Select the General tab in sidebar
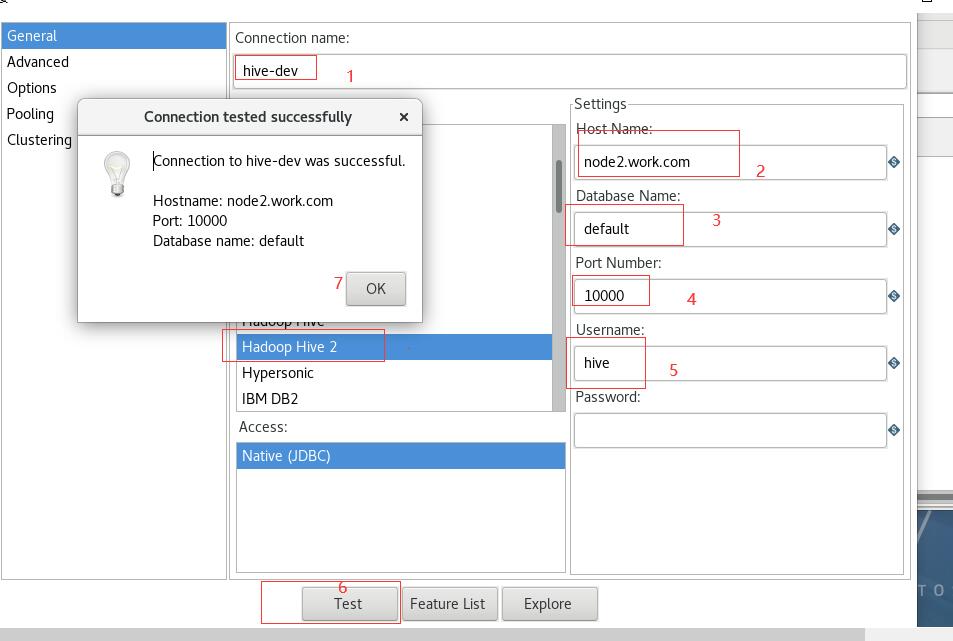 point(114,36)
